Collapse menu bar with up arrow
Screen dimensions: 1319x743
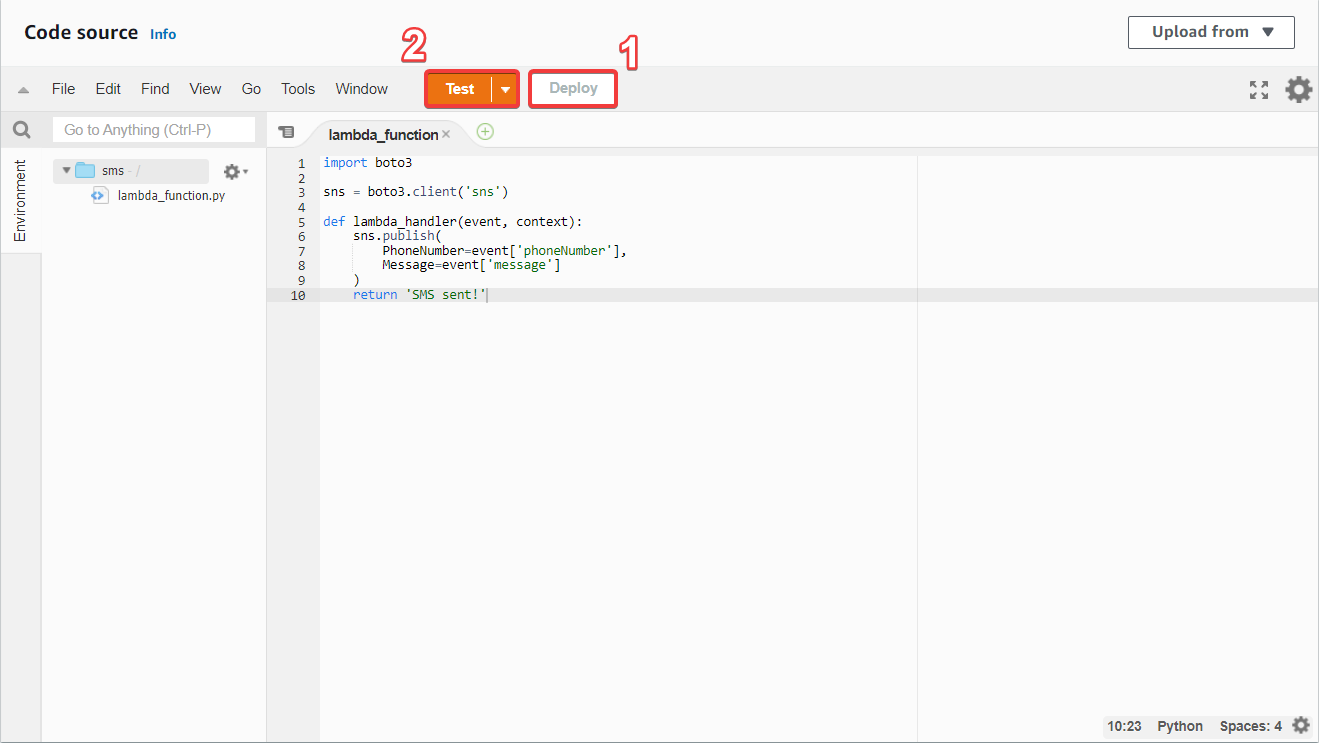pyautogui.click(x=23, y=90)
